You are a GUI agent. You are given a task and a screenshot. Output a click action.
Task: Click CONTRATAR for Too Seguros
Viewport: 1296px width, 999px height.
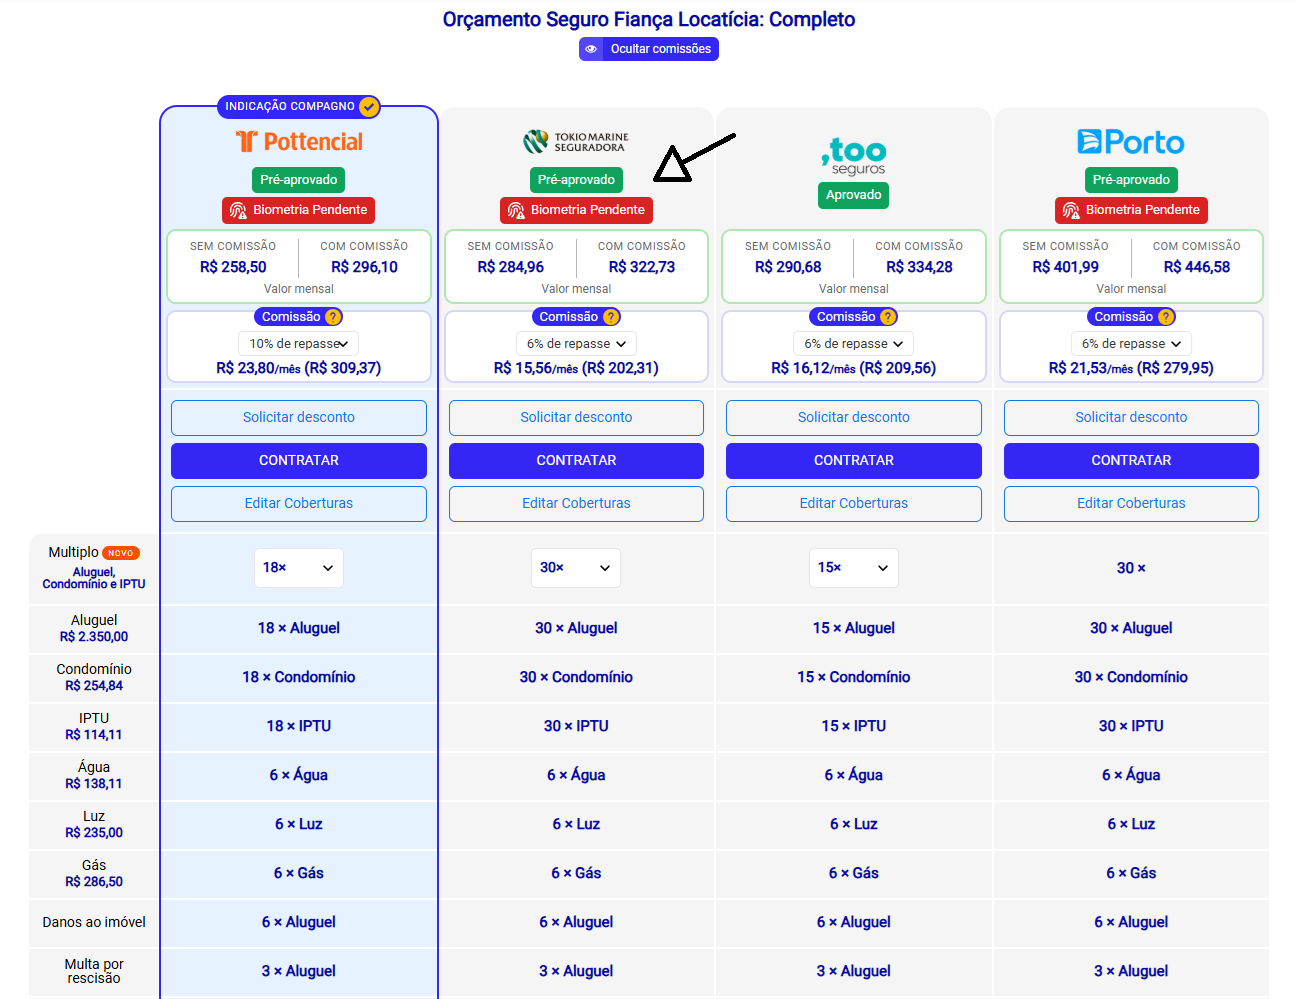coord(854,461)
